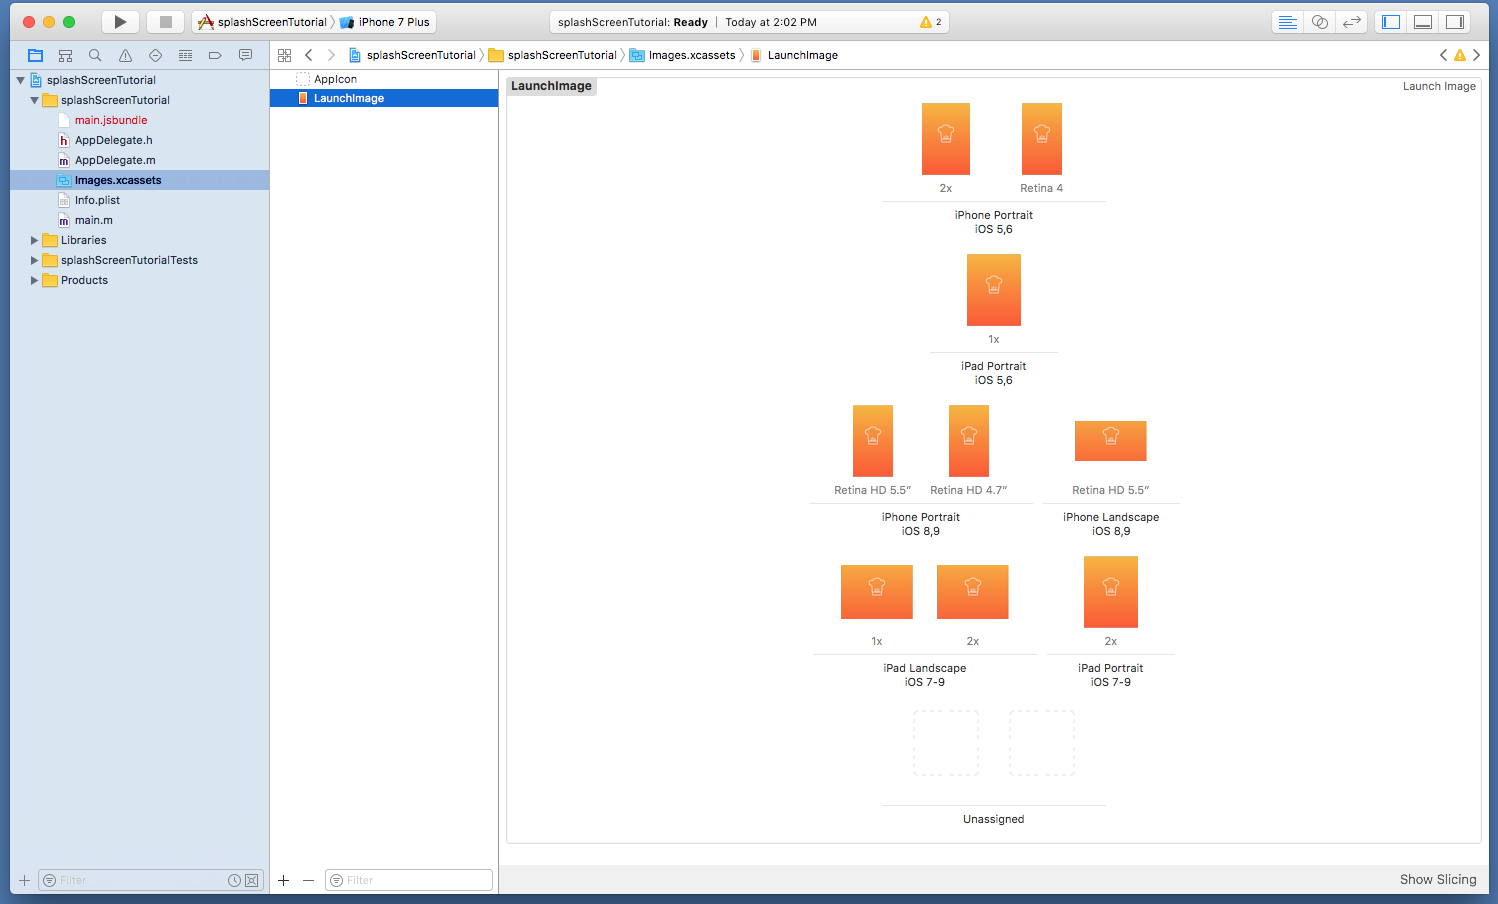Viewport: 1498px width, 904px height.
Task: Open the Find navigator search icon
Action: [x=95, y=56]
